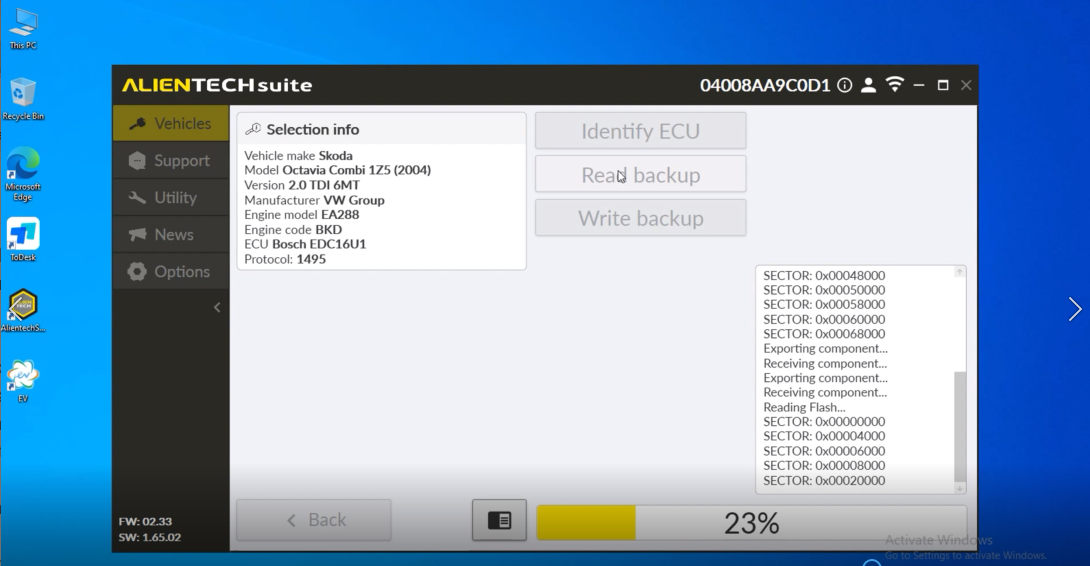Toggle the log panel icon beside progress bar
The height and width of the screenshot is (566, 1090).
point(499,521)
